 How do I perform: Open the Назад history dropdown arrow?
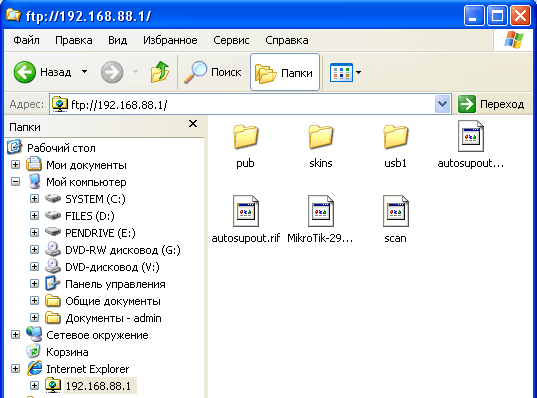pyautogui.click(x=84, y=72)
